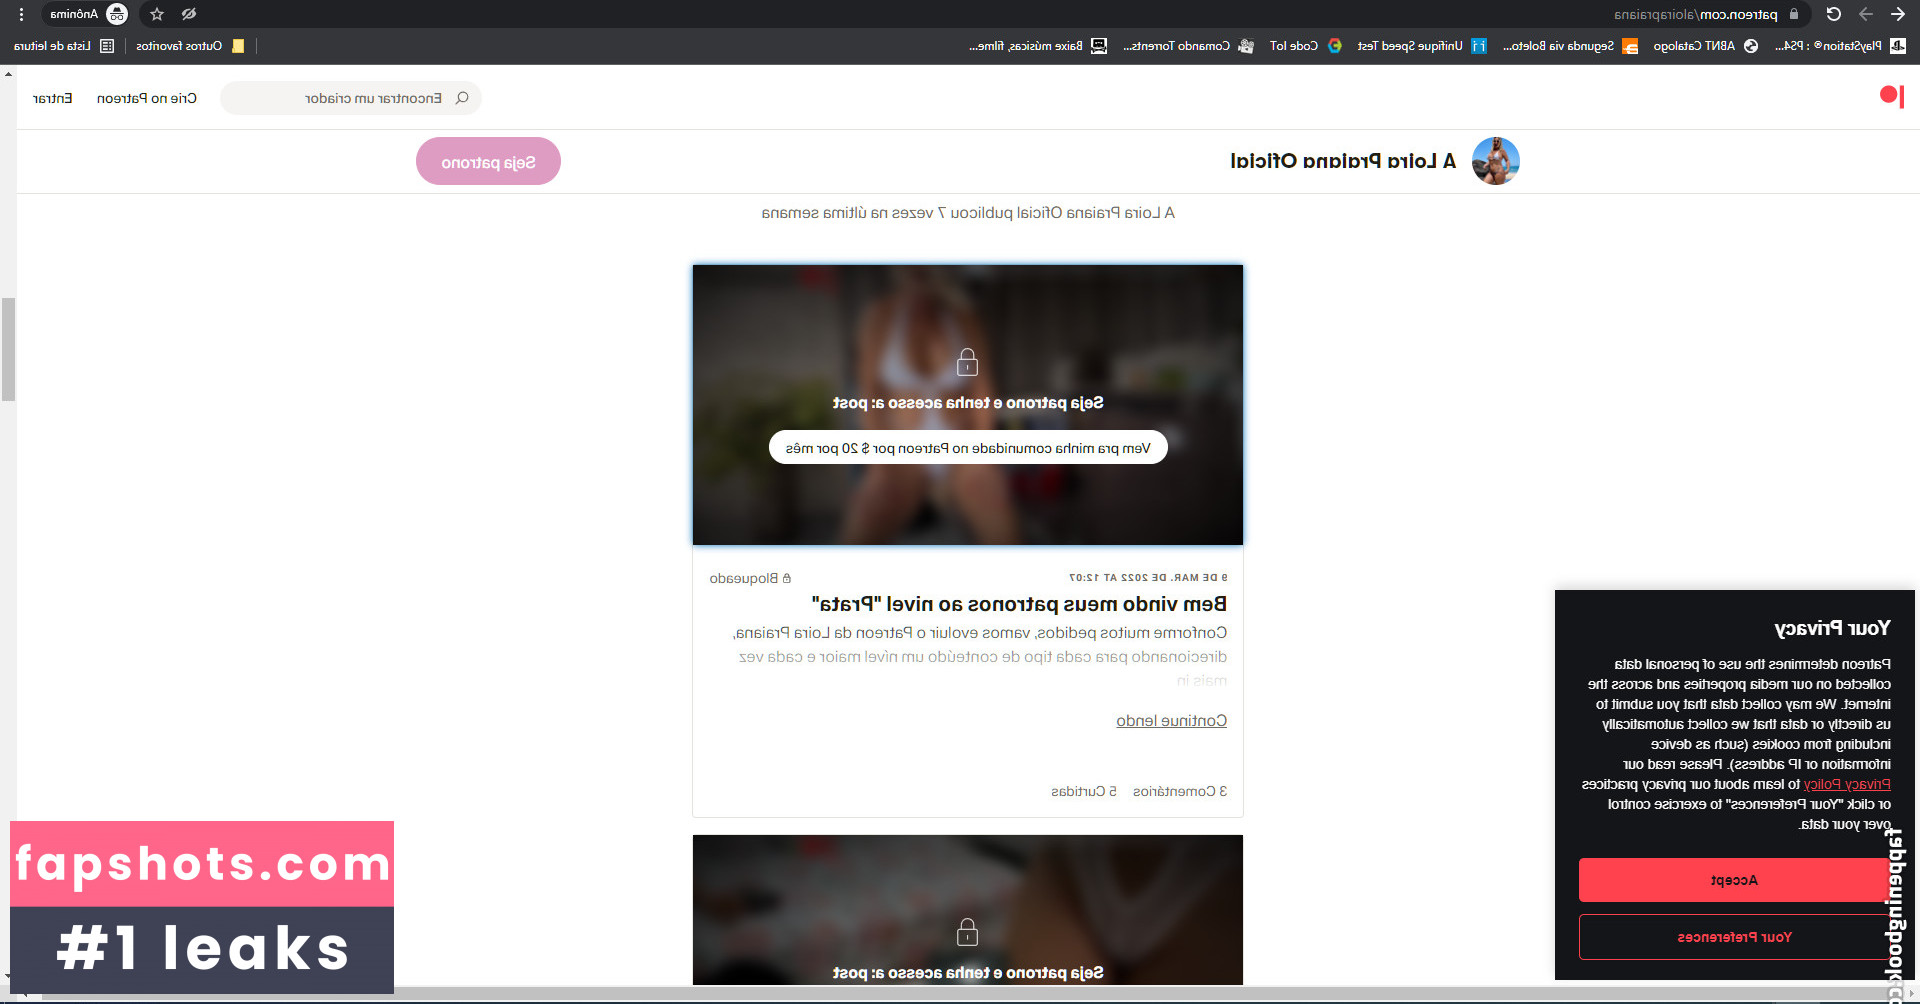The image size is (1920, 1004).
Task: Click the browser back arrow
Action: pyautogui.click(x=1898, y=14)
